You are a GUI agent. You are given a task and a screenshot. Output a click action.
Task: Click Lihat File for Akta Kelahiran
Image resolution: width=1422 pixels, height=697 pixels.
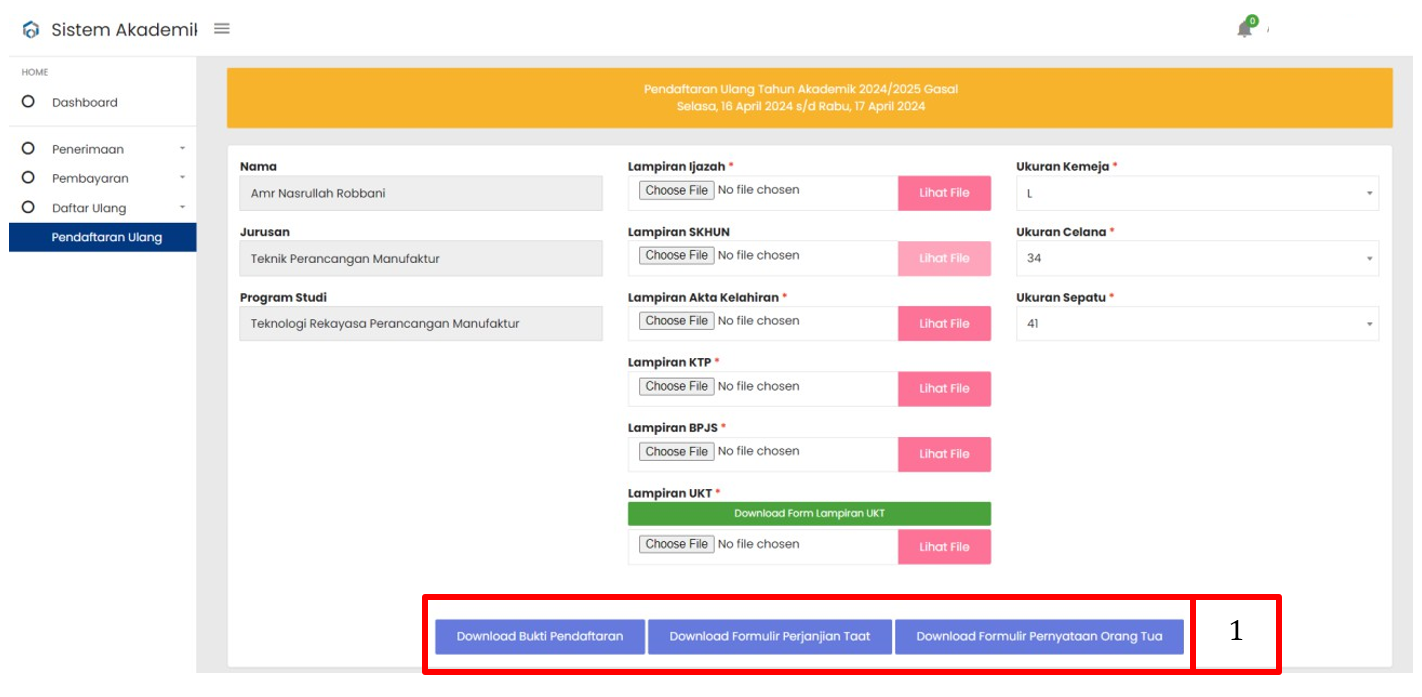(x=944, y=324)
